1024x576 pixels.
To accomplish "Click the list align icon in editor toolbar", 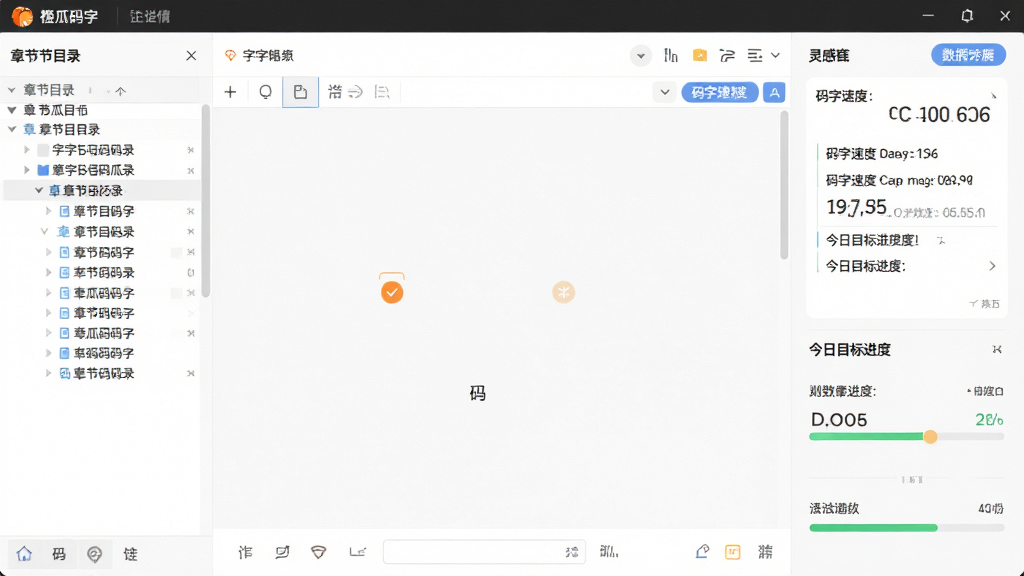I will click(x=382, y=92).
